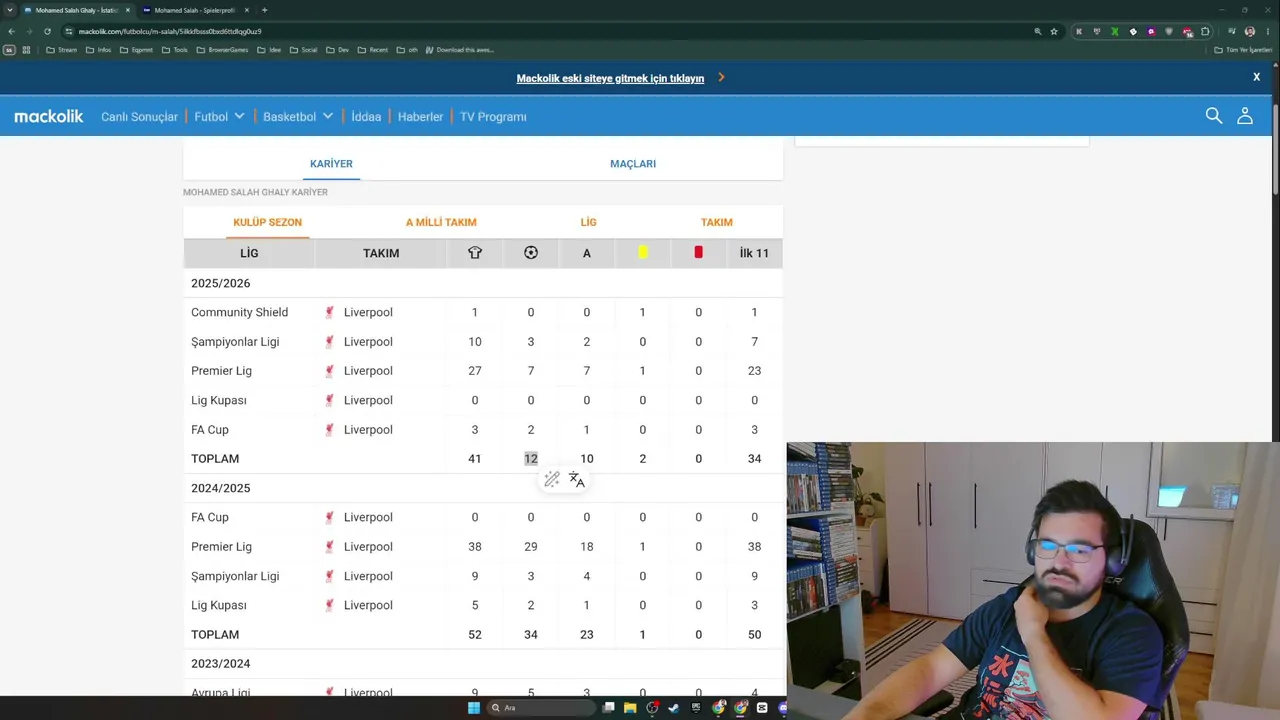Open Steam from the taskbar
The width and height of the screenshot is (1280, 720).
tap(674, 708)
